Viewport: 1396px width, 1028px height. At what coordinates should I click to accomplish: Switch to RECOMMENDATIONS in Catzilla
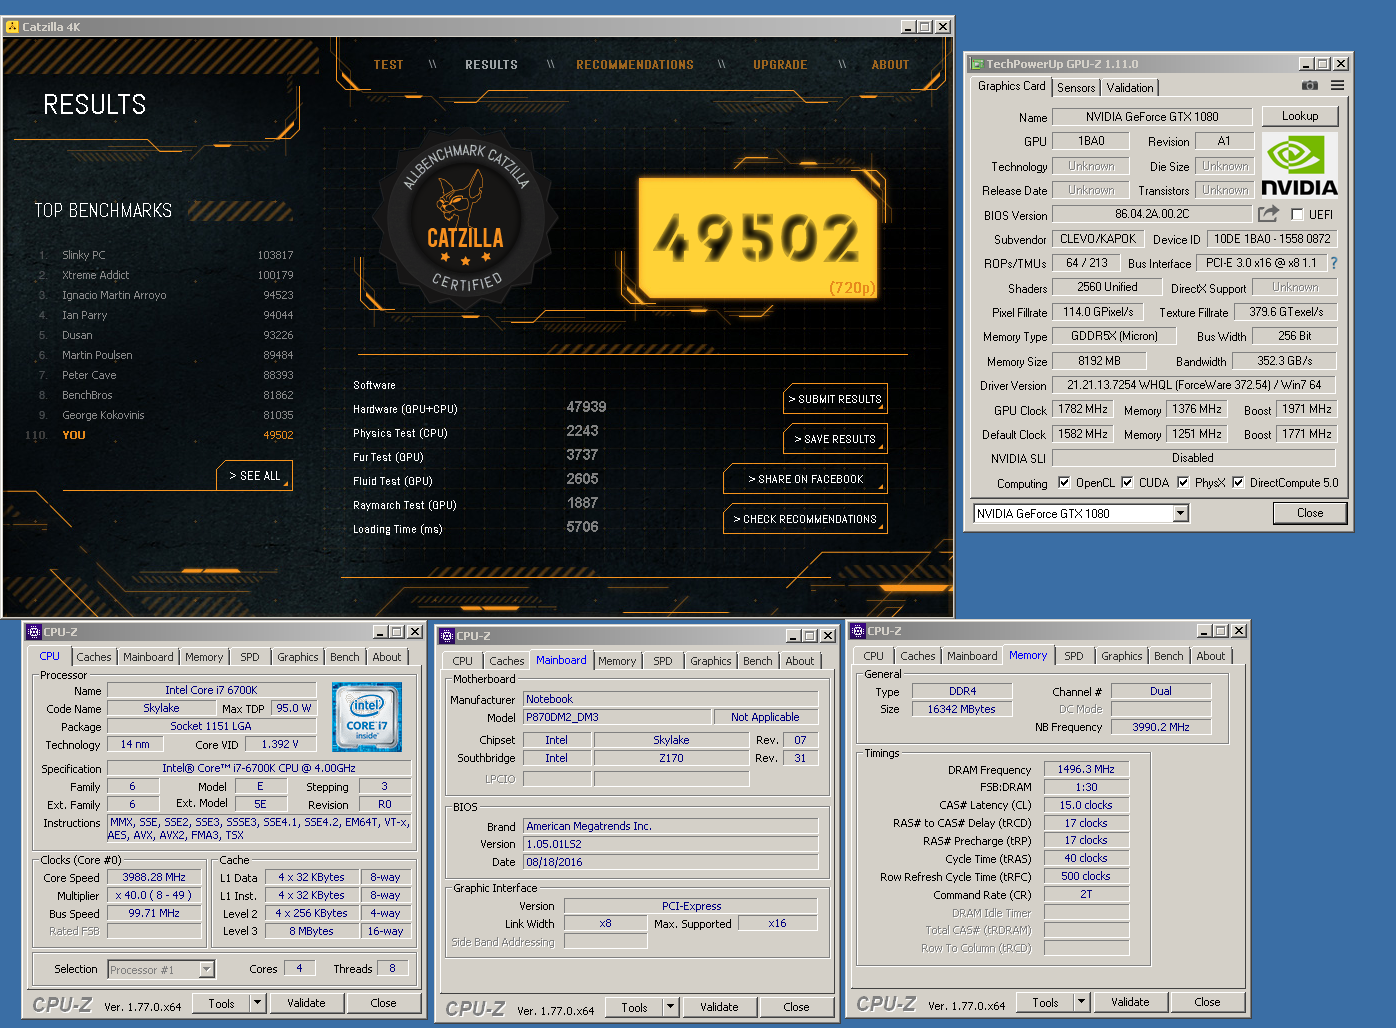tap(635, 65)
